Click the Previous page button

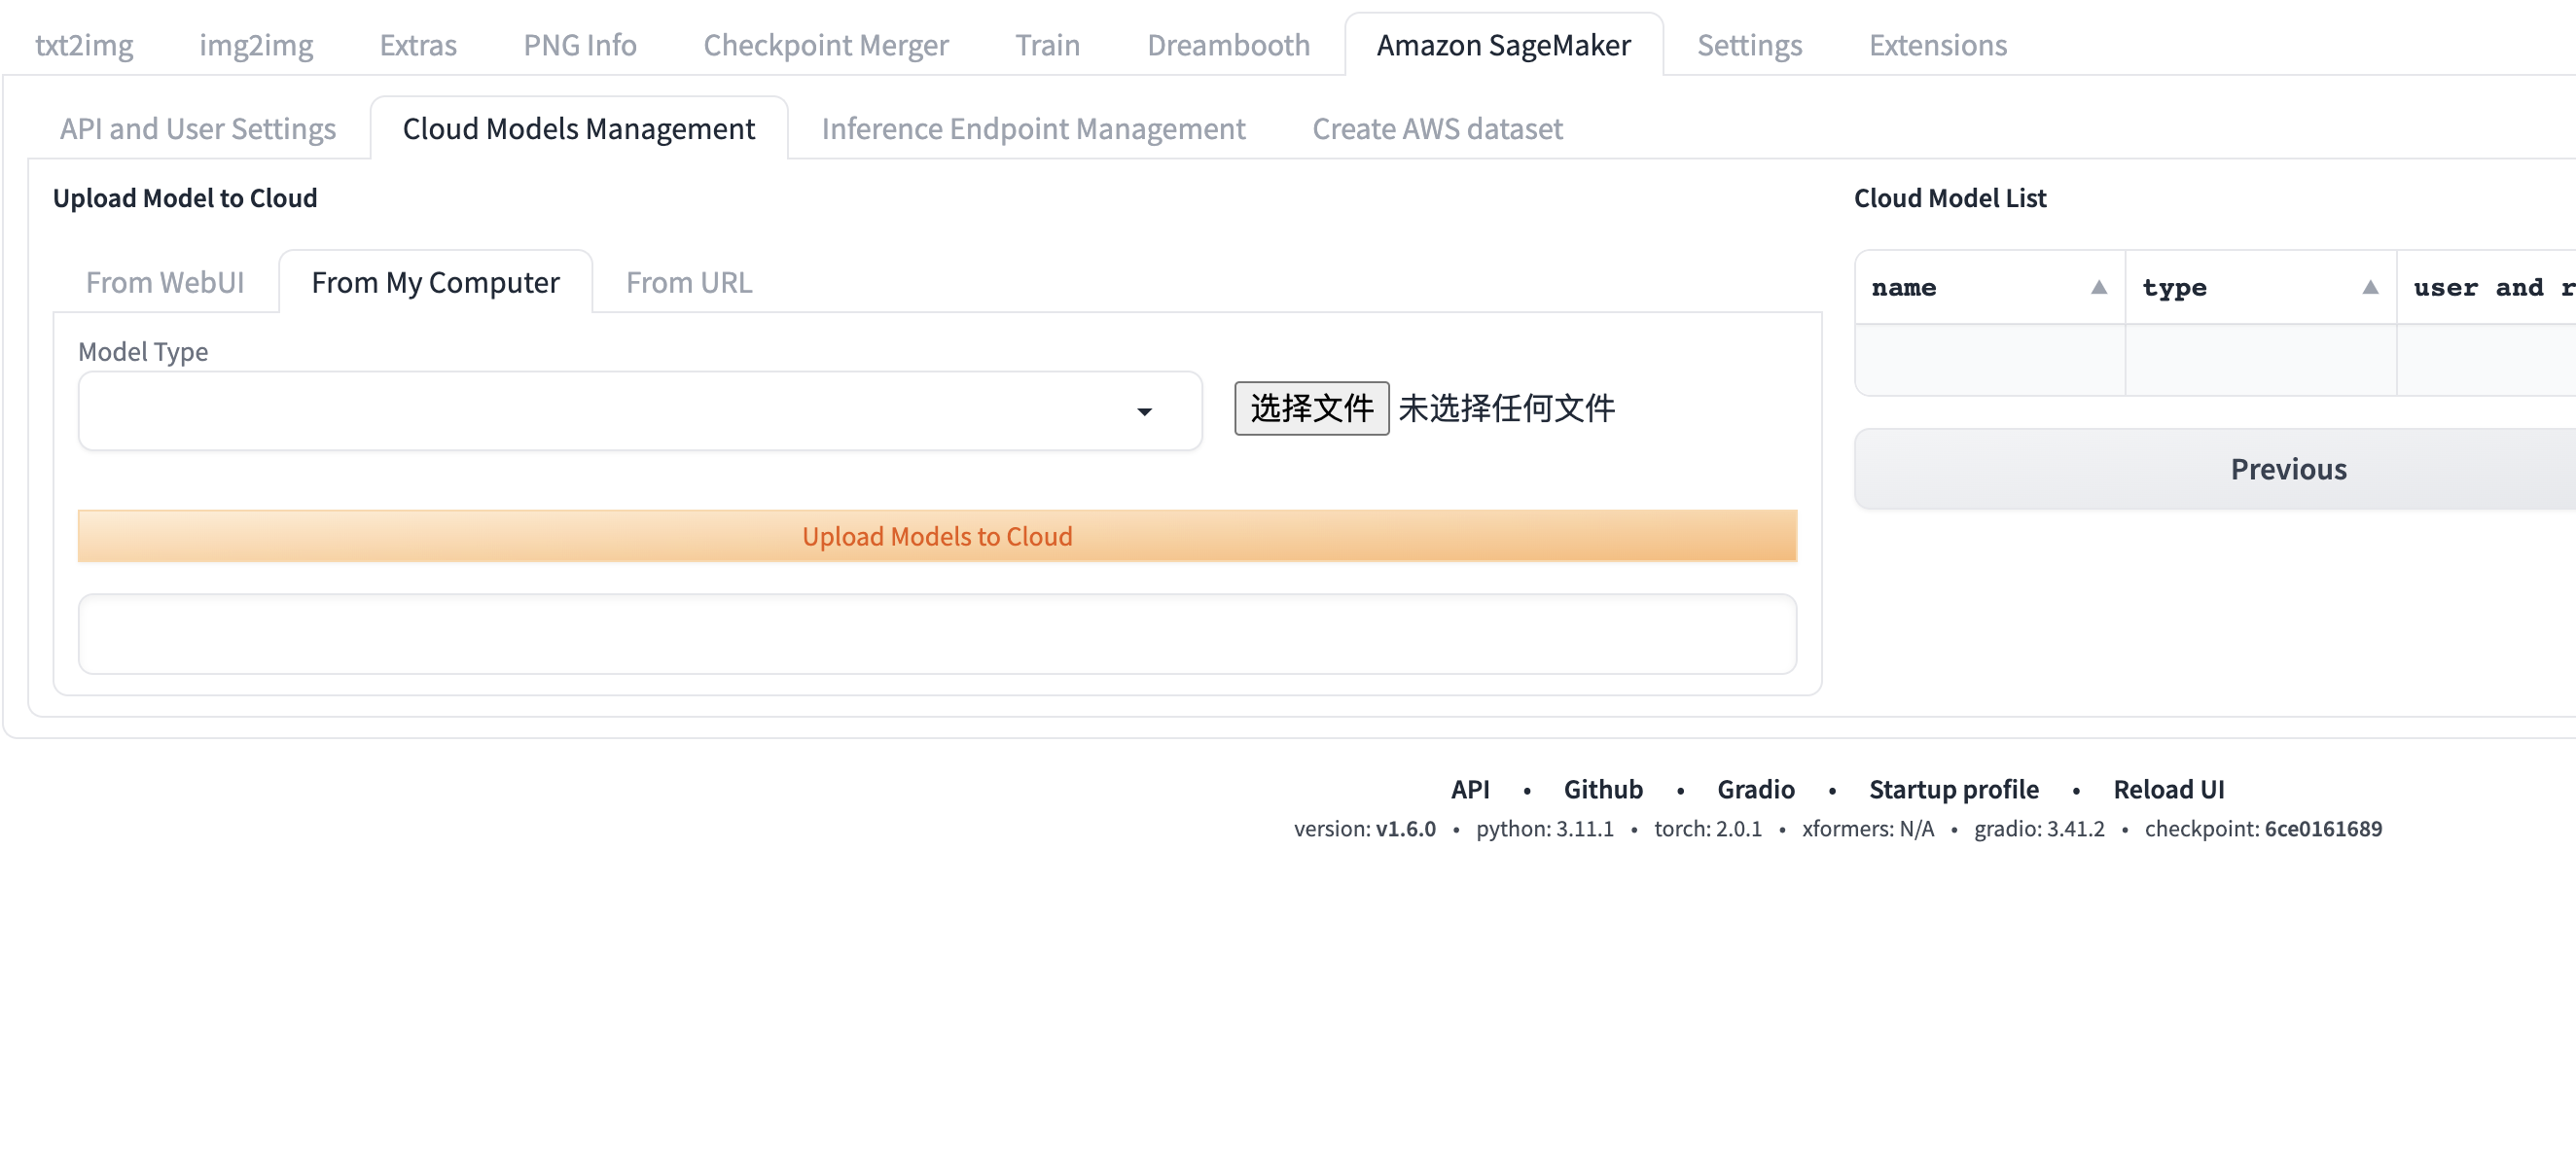click(x=2287, y=469)
